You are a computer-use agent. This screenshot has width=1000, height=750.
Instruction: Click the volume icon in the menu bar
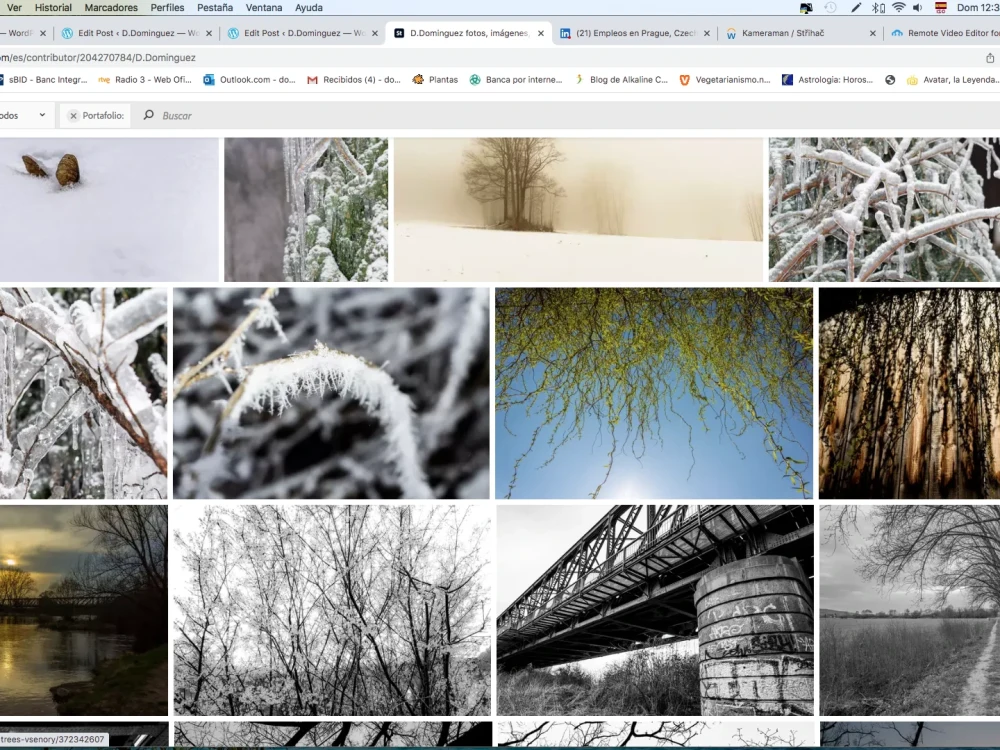[x=916, y=8]
